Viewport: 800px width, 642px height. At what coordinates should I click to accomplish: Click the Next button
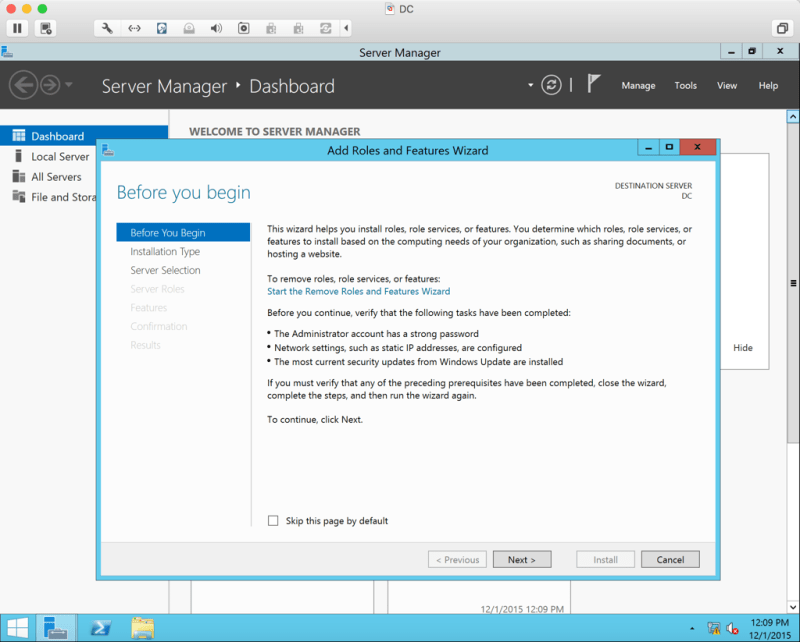coord(521,560)
